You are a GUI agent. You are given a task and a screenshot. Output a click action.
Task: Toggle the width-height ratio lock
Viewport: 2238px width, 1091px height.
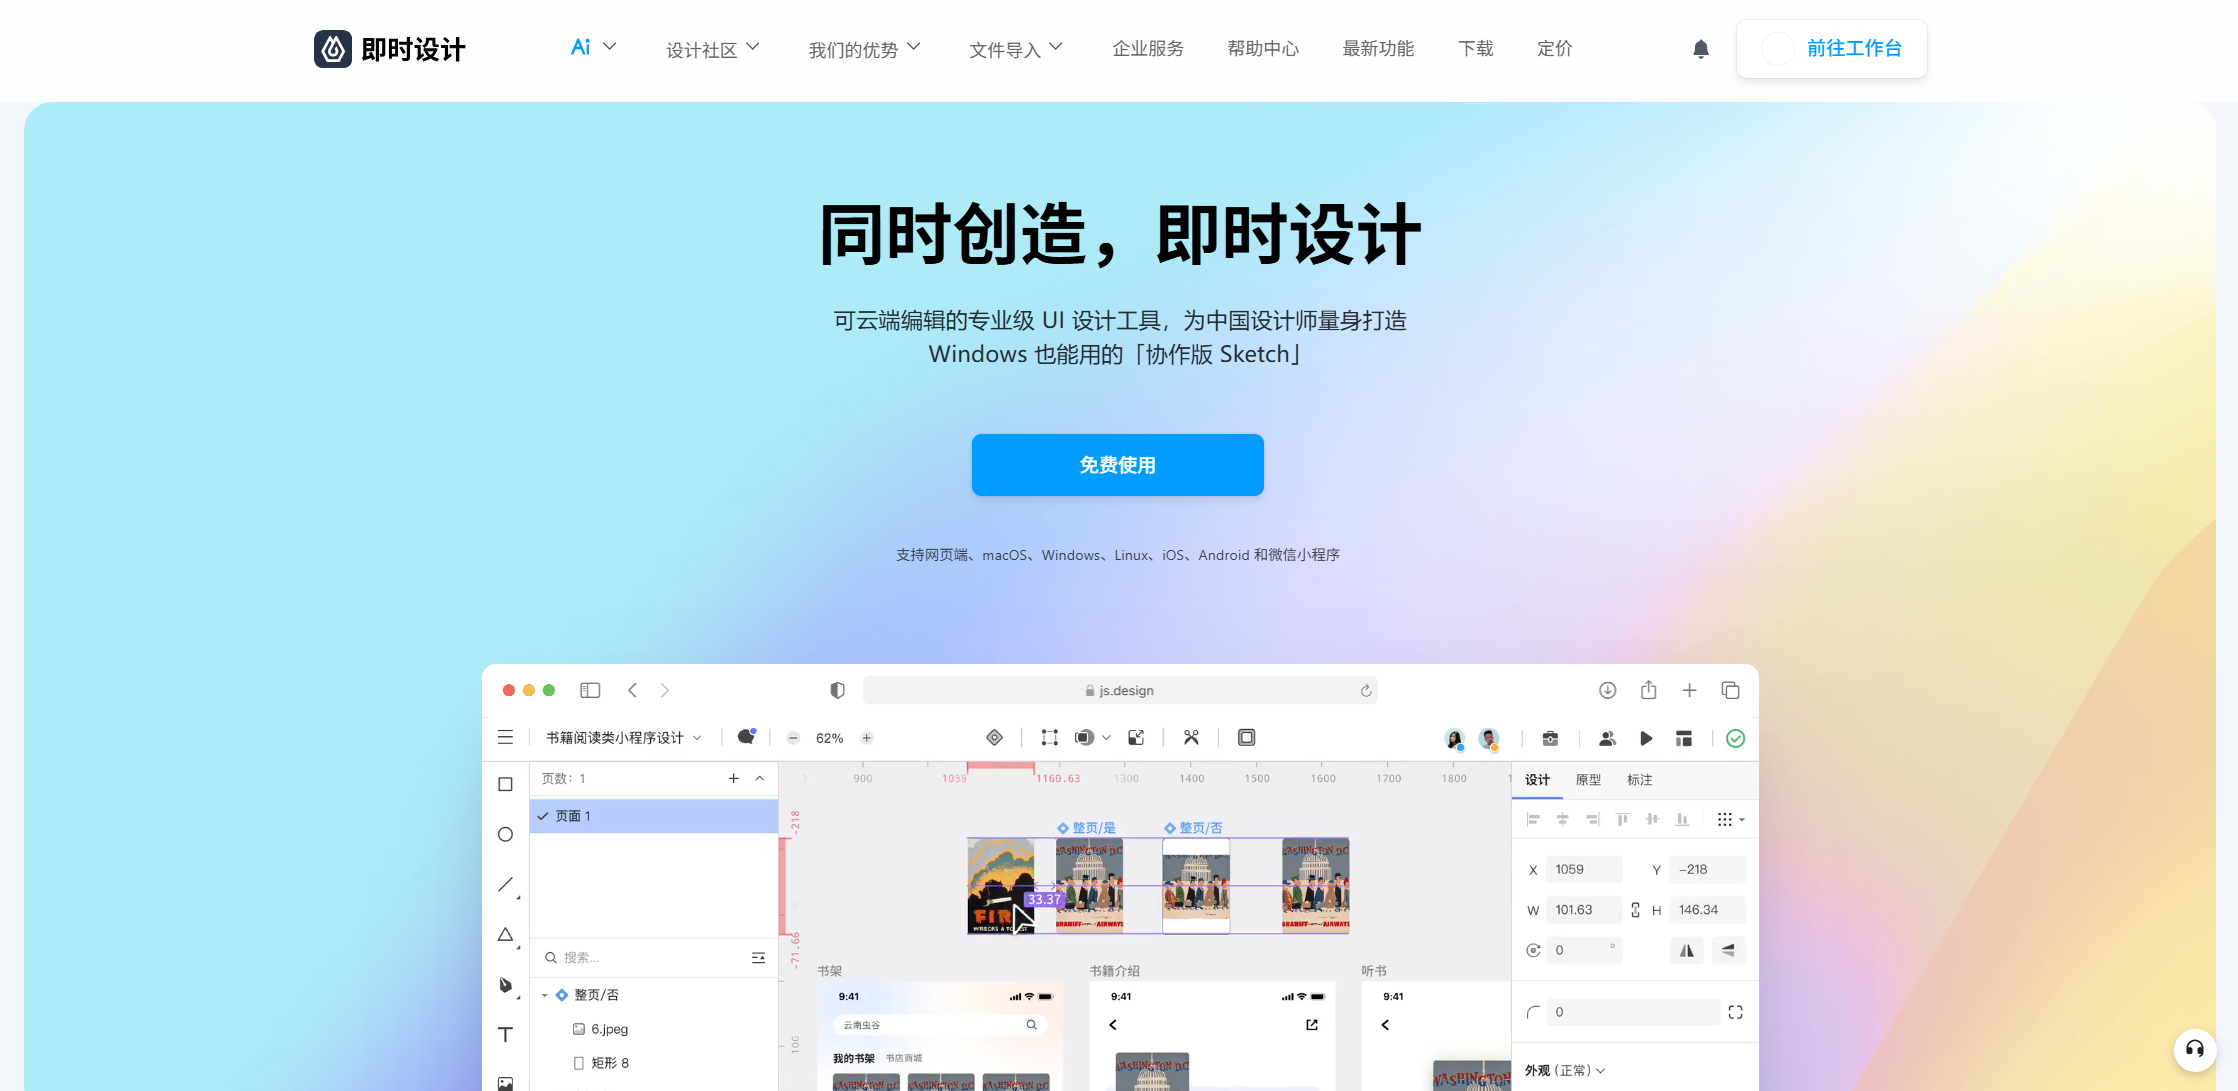click(1636, 910)
